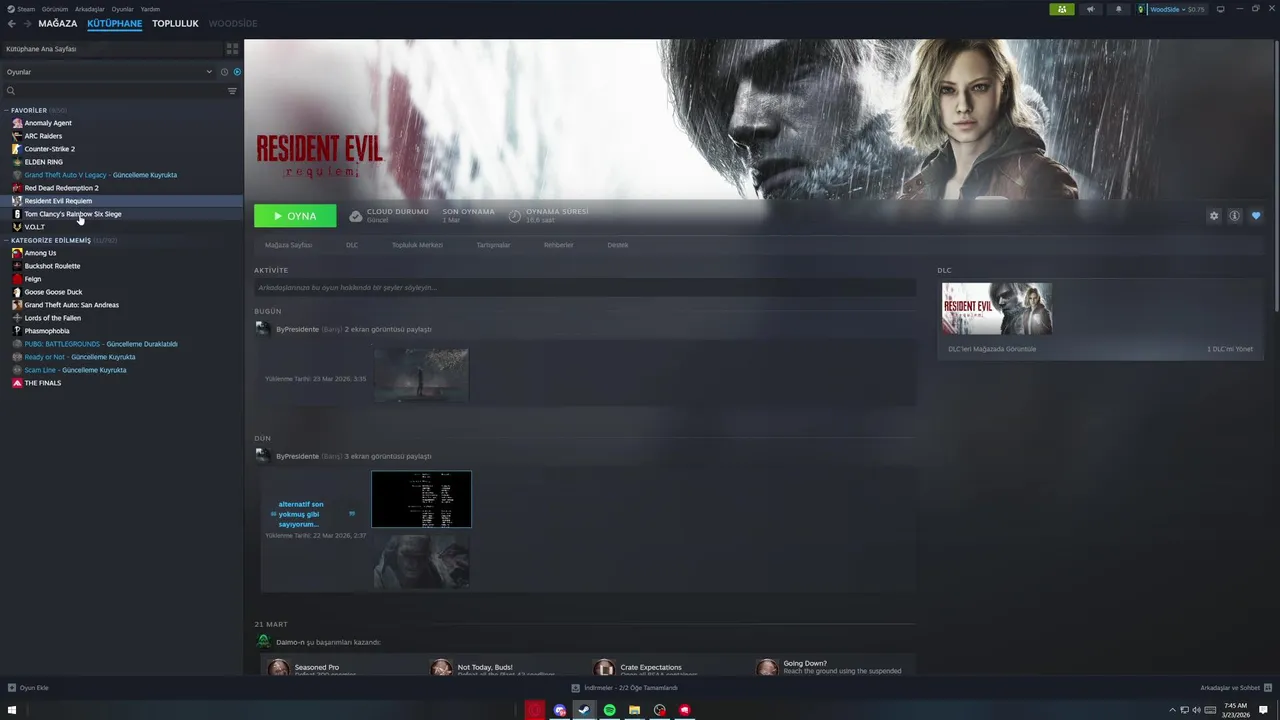Open the advanced filter icon beside search
This screenshot has width=1280, height=720.
pyautogui.click(x=232, y=91)
